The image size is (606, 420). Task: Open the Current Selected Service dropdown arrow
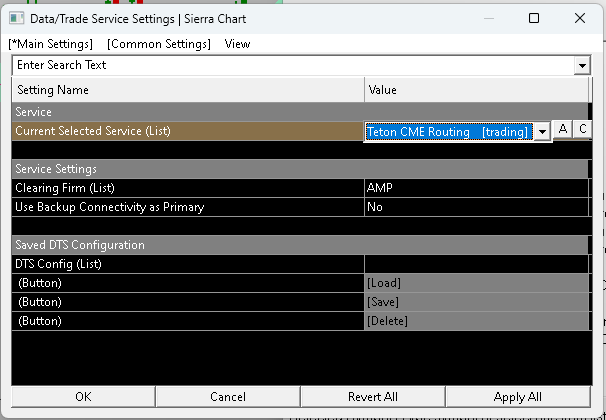[x=541, y=131]
